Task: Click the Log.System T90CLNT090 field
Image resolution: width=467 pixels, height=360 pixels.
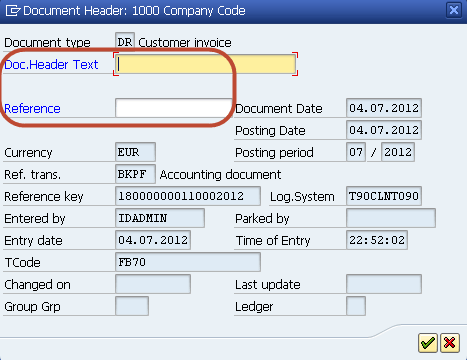Action: (x=384, y=196)
